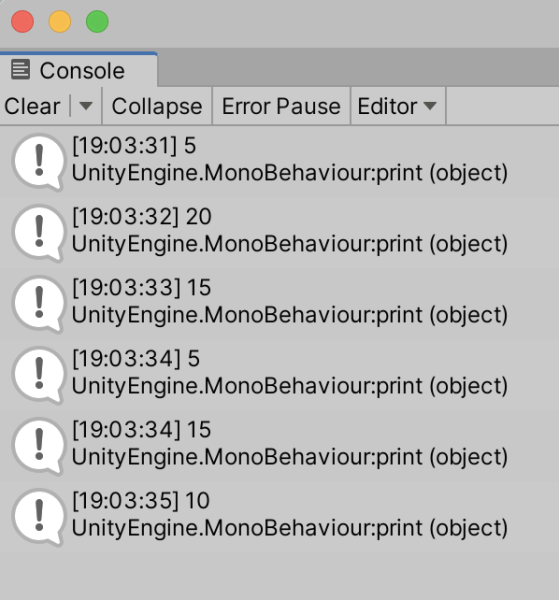Select the first log message showing 5
This screenshot has height=600, width=559.
click(x=279, y=161)
